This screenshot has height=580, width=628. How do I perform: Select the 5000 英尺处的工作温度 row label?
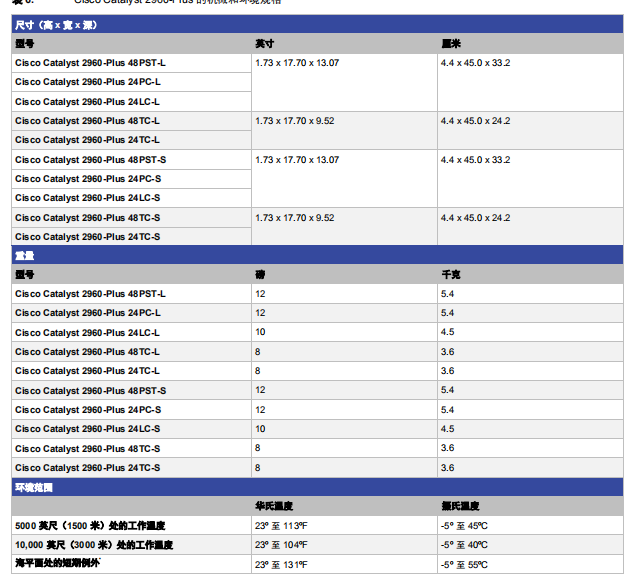[x=90, y=526]
